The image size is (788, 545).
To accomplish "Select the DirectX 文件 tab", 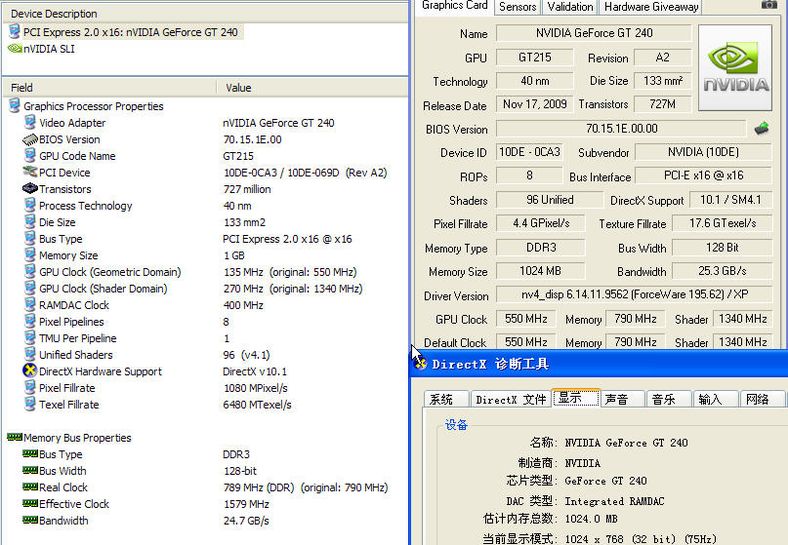I will [x=511, y=399].
